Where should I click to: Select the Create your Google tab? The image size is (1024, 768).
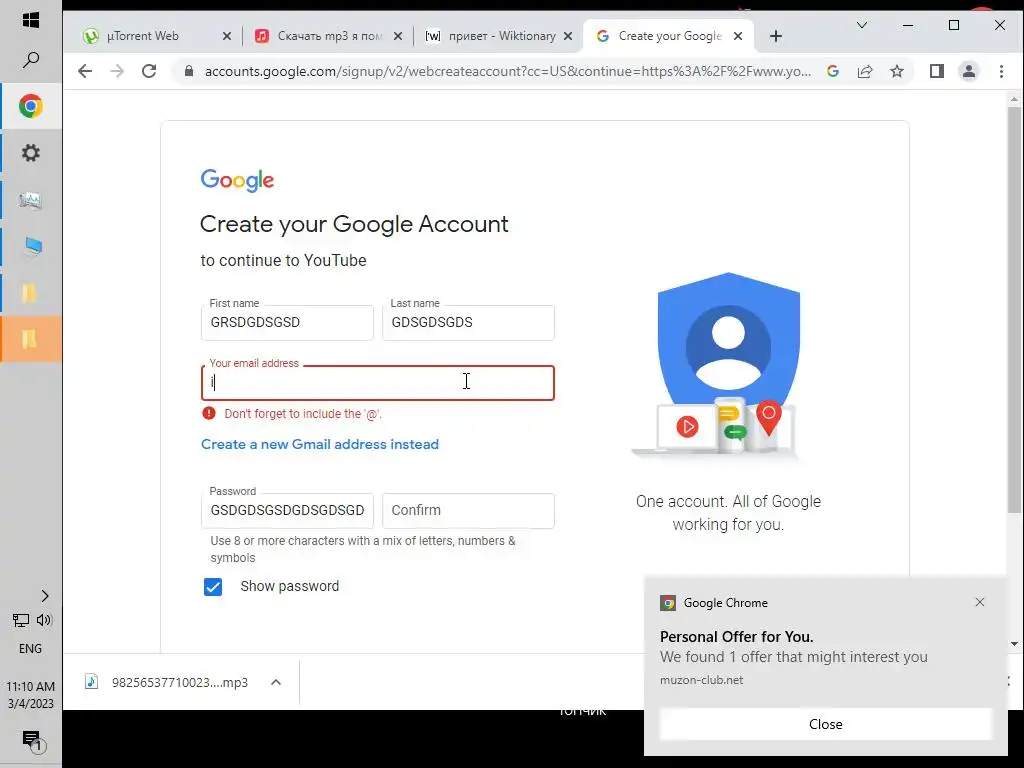coord(669,36)
